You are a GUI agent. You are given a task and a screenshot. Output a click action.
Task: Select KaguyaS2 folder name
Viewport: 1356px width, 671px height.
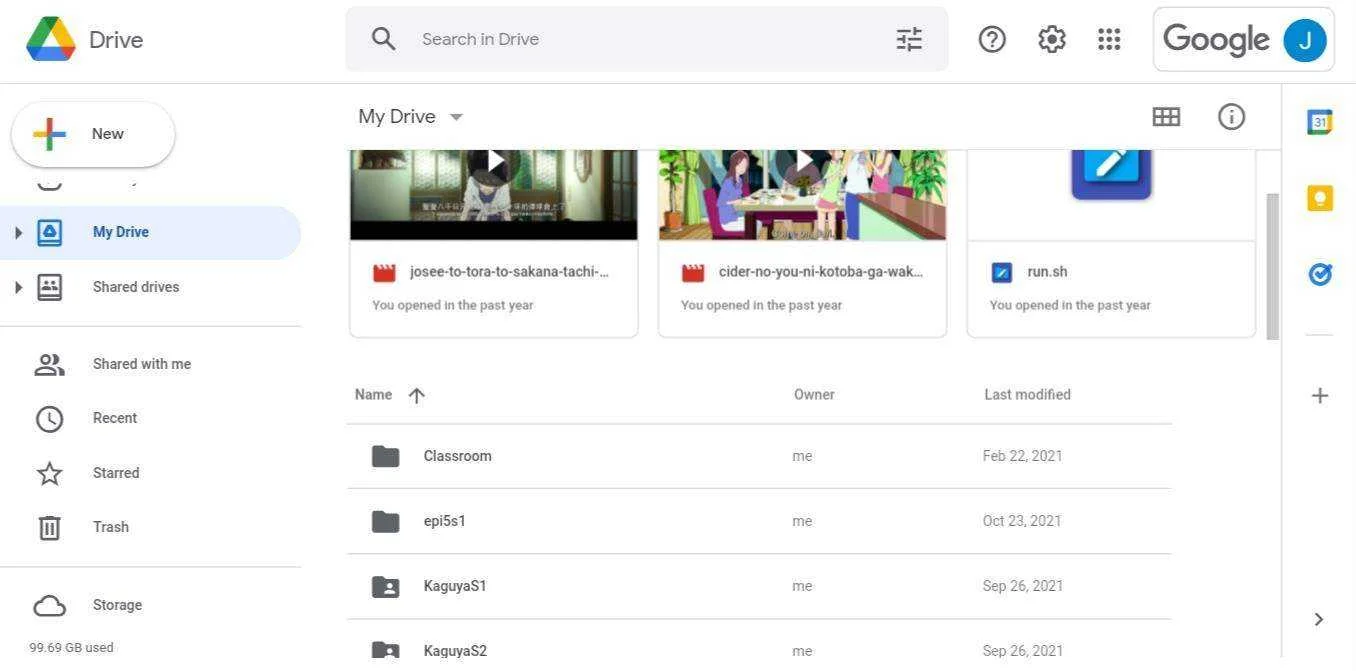point(455,651)
